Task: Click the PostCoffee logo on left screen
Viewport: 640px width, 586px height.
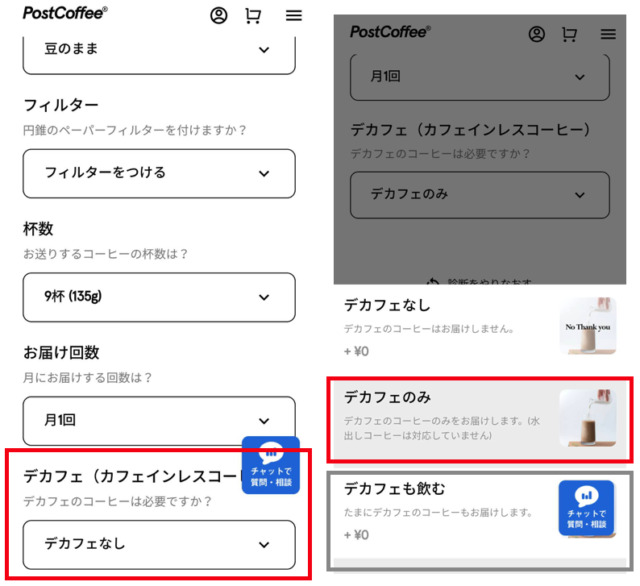Action: point(65,13)
